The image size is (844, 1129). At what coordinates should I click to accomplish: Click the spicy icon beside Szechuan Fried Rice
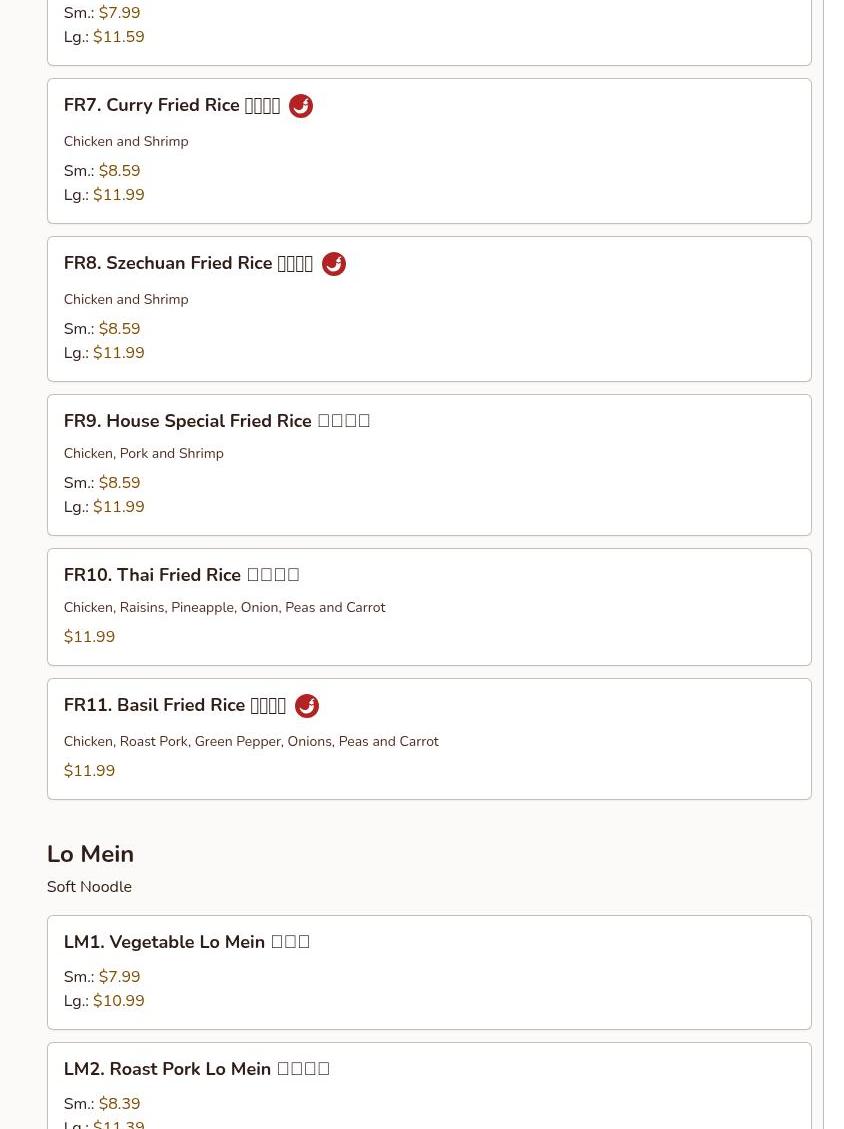[x=334, y=264]
